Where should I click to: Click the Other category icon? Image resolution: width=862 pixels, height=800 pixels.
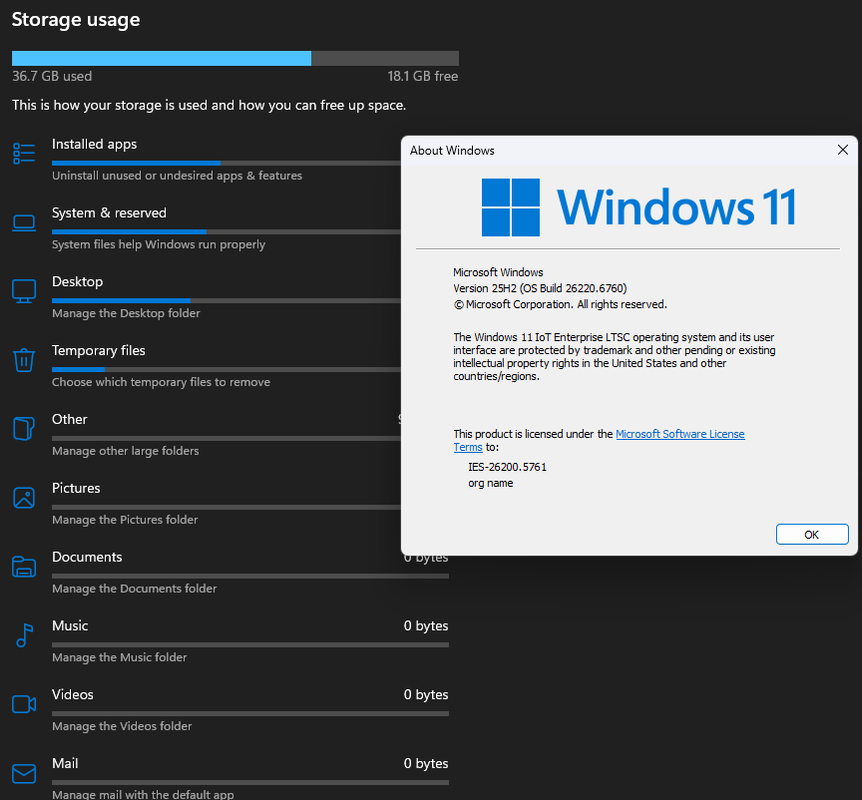tap(24, 428)
